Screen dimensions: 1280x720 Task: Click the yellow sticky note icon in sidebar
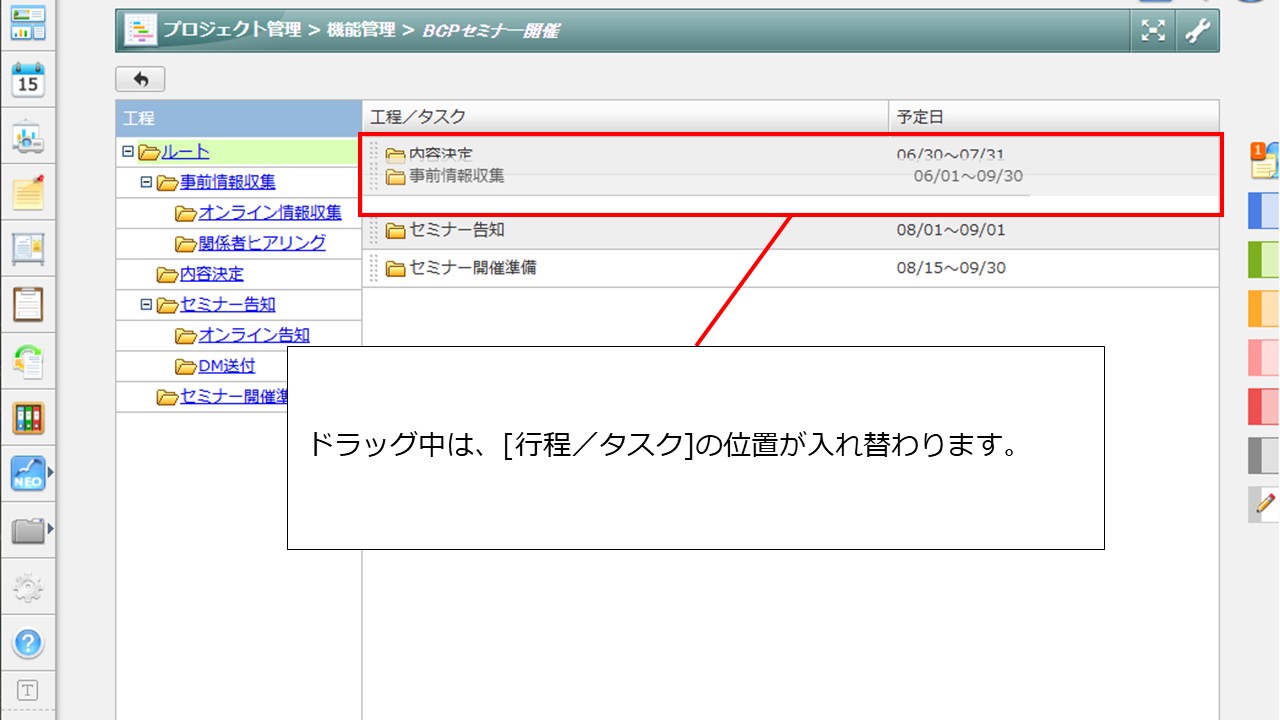pyautogui.click(x=28, y=192)
